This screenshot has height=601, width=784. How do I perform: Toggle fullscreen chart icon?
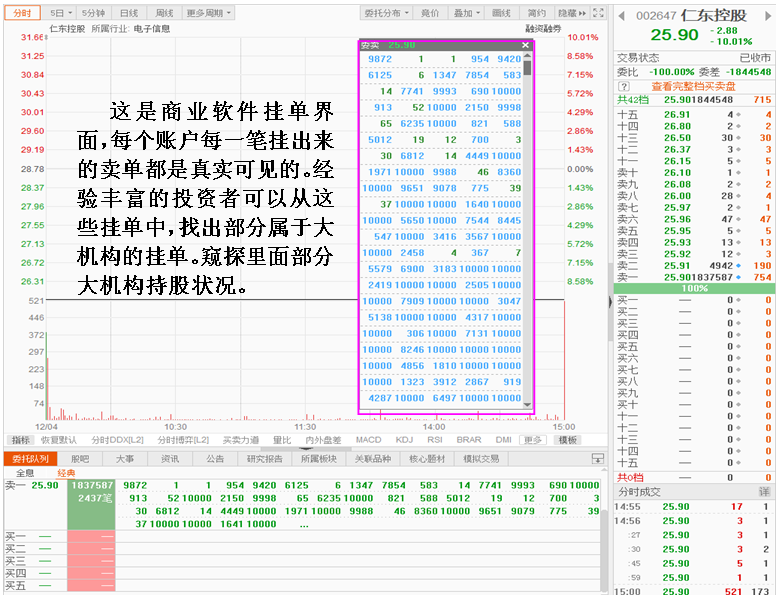pyautogui.click(x=598, y=13)
